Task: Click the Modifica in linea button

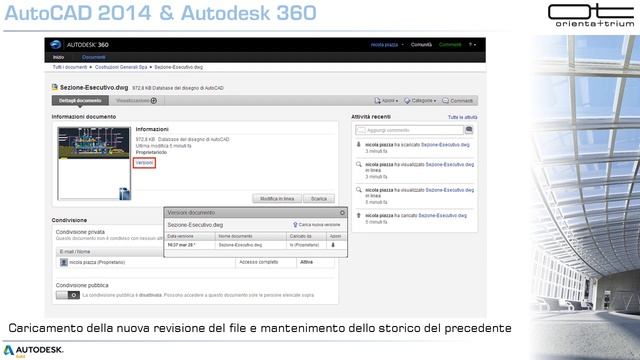Action: click(x=277, y=198)
